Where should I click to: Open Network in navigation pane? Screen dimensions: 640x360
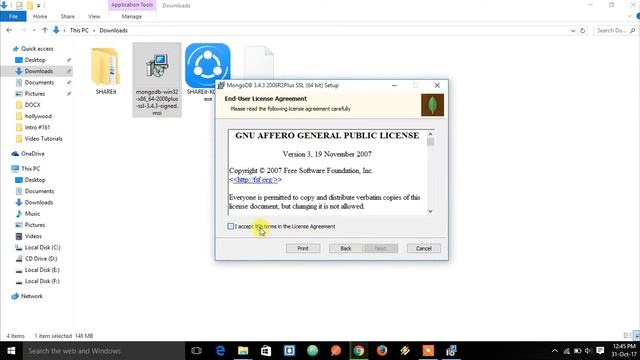pyautogui.click(x=31, y=296)
